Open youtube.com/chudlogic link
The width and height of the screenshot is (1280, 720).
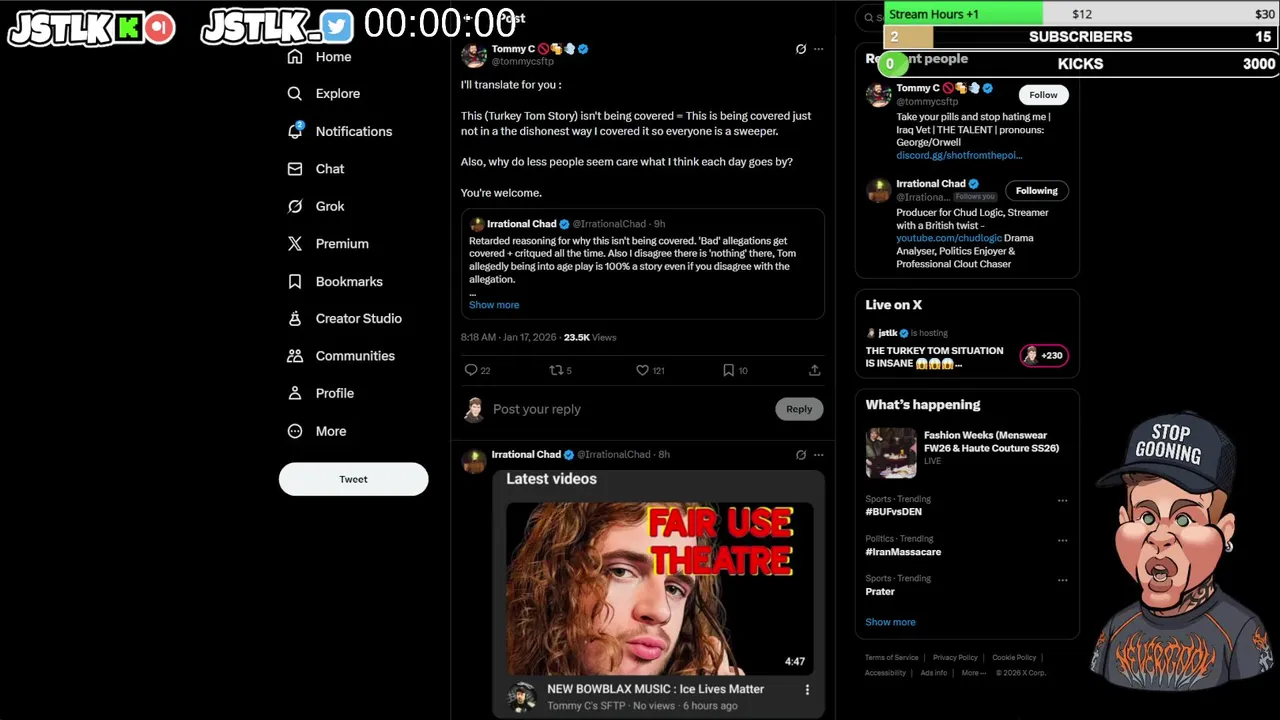(949, 238)
